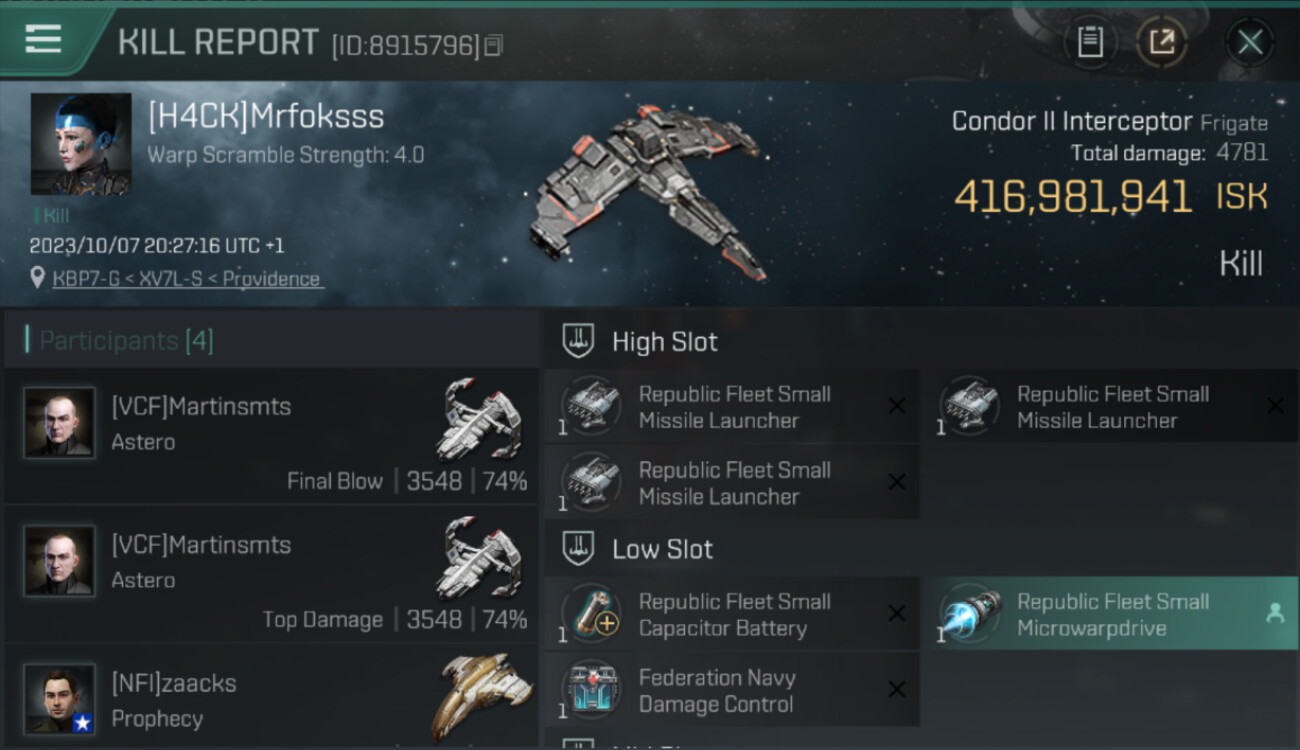1300x750 pixels.
Task: Click the Prophecy ship icon
Action: pos(482,697)
